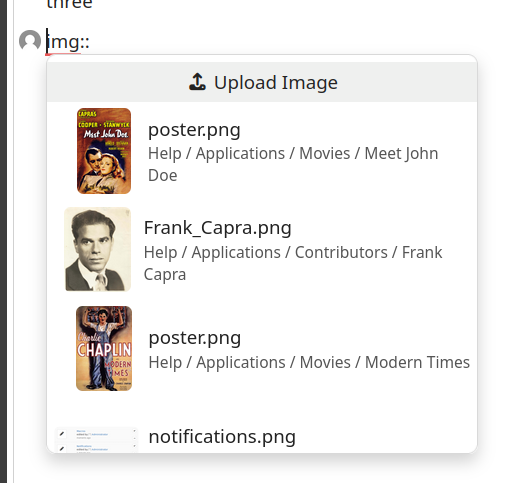The width and height of the screenshot is (510, 483).
Task: Choose the Frank_Capra.png filename
Action: click(218, 228)
